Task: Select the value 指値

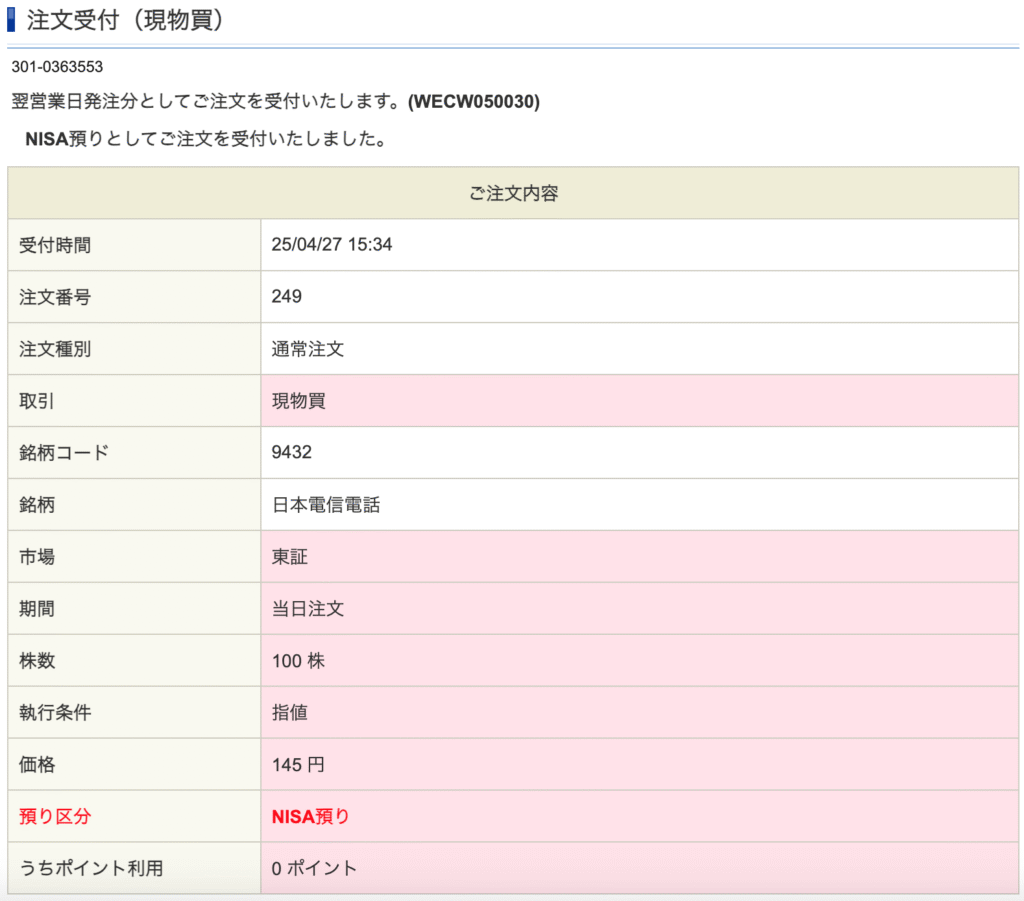Action: point(289,712)
